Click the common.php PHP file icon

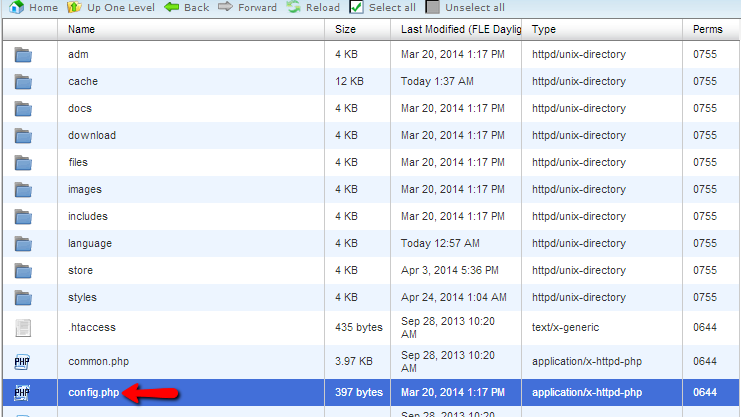coord(23,362)
